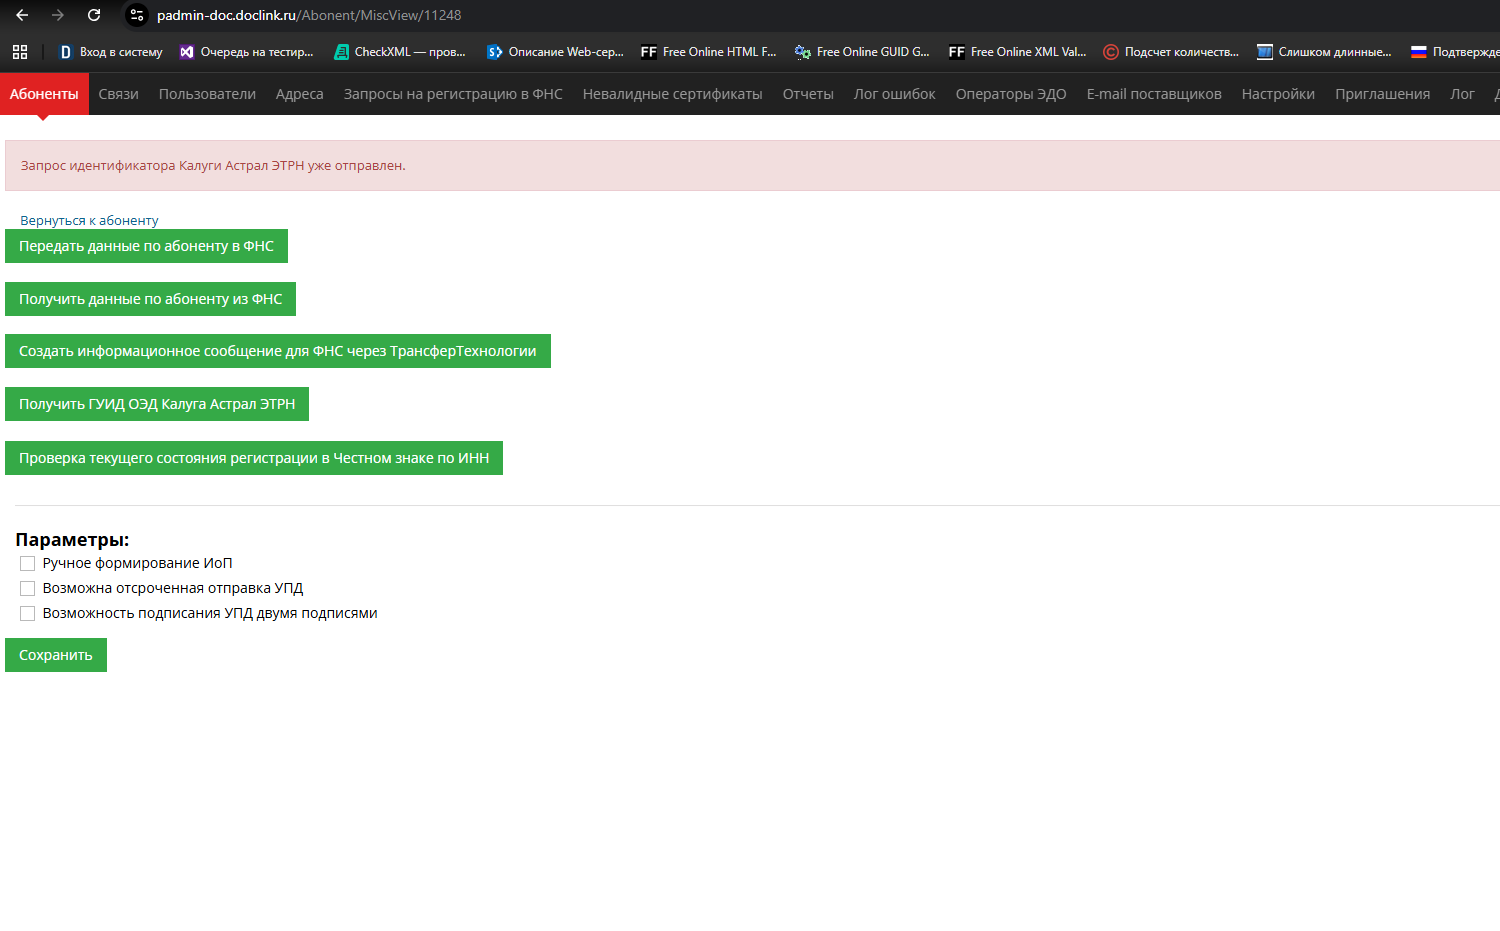This screenshot has width=1500, height=931.
Task: Create info message via ТрансферТехнологии button
Action: 278,351
